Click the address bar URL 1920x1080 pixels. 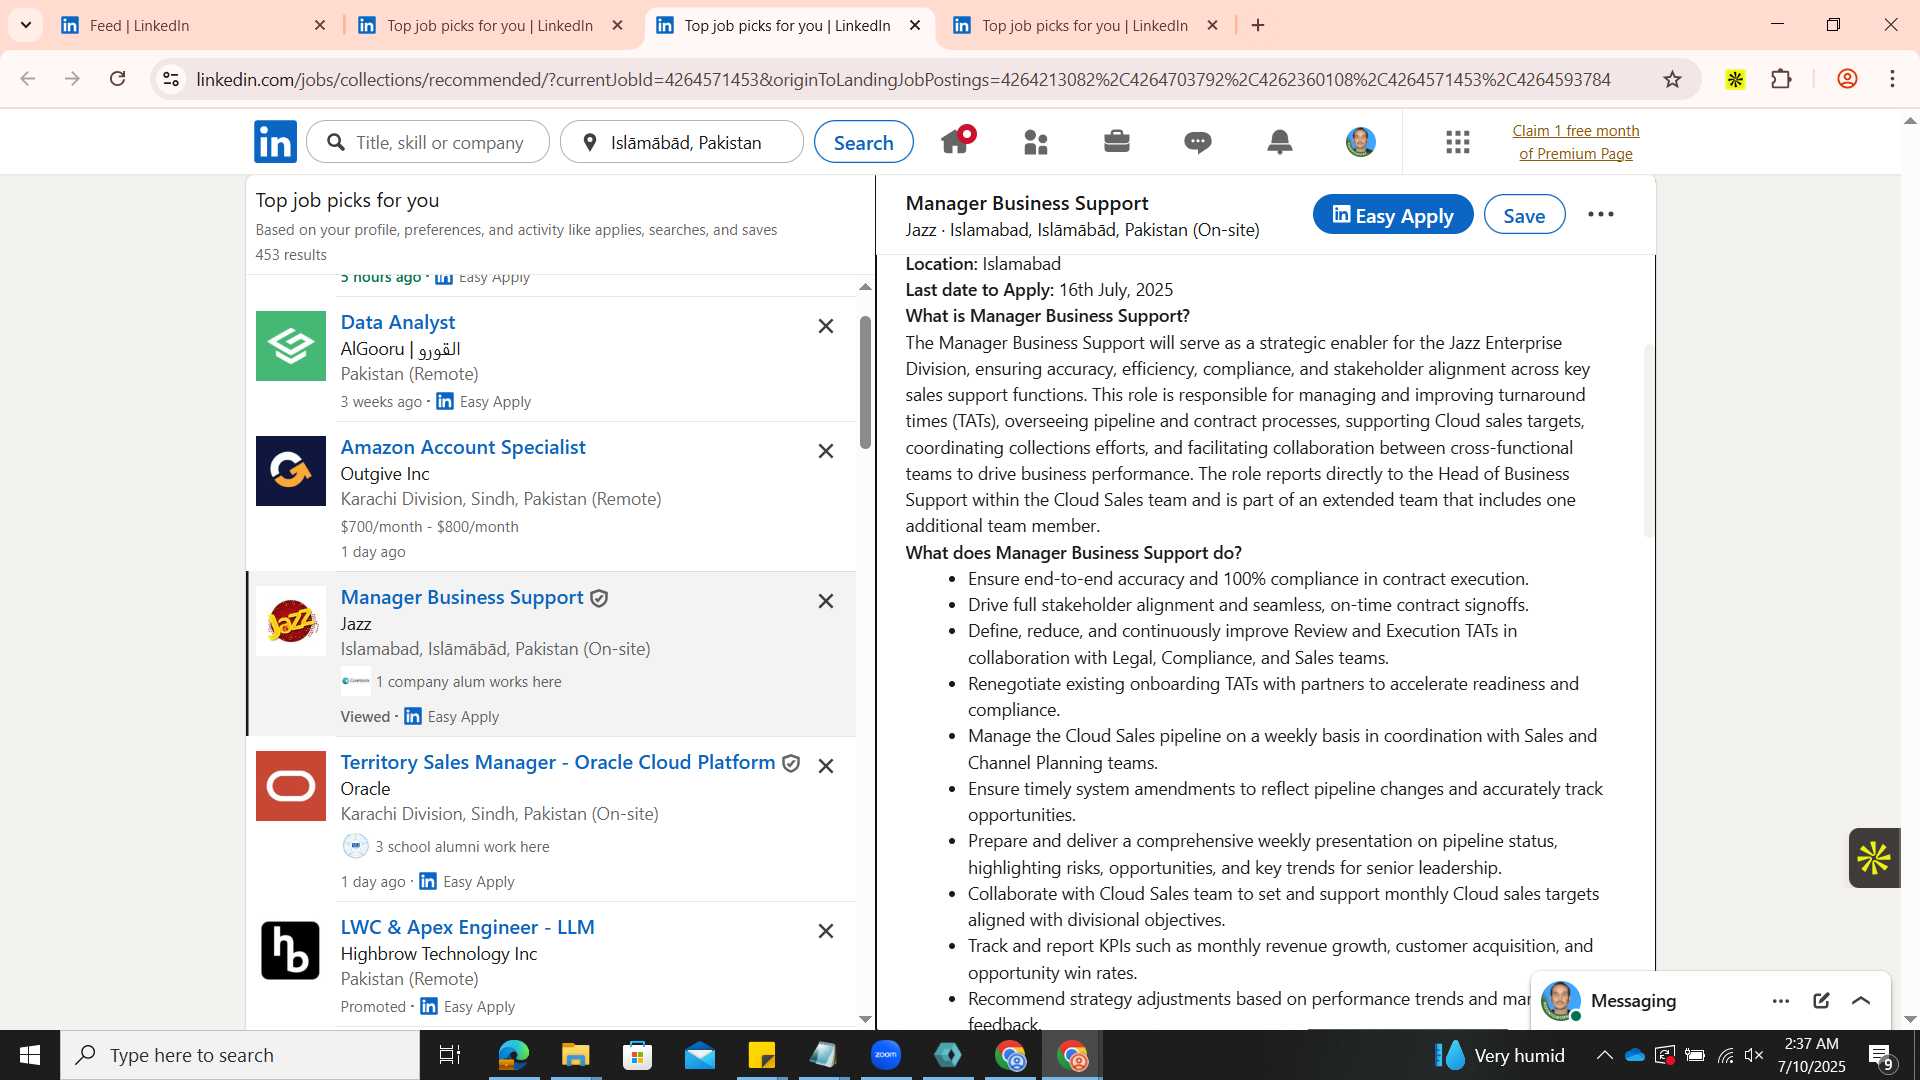[x=903, y=79]
